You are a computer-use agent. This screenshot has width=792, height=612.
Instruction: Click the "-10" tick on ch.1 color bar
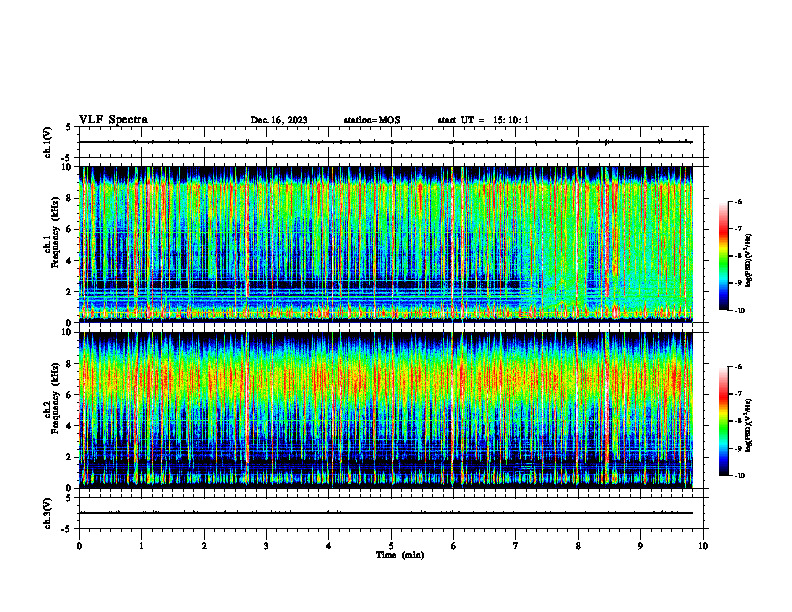pyautogui.click(x=740, y=311)
